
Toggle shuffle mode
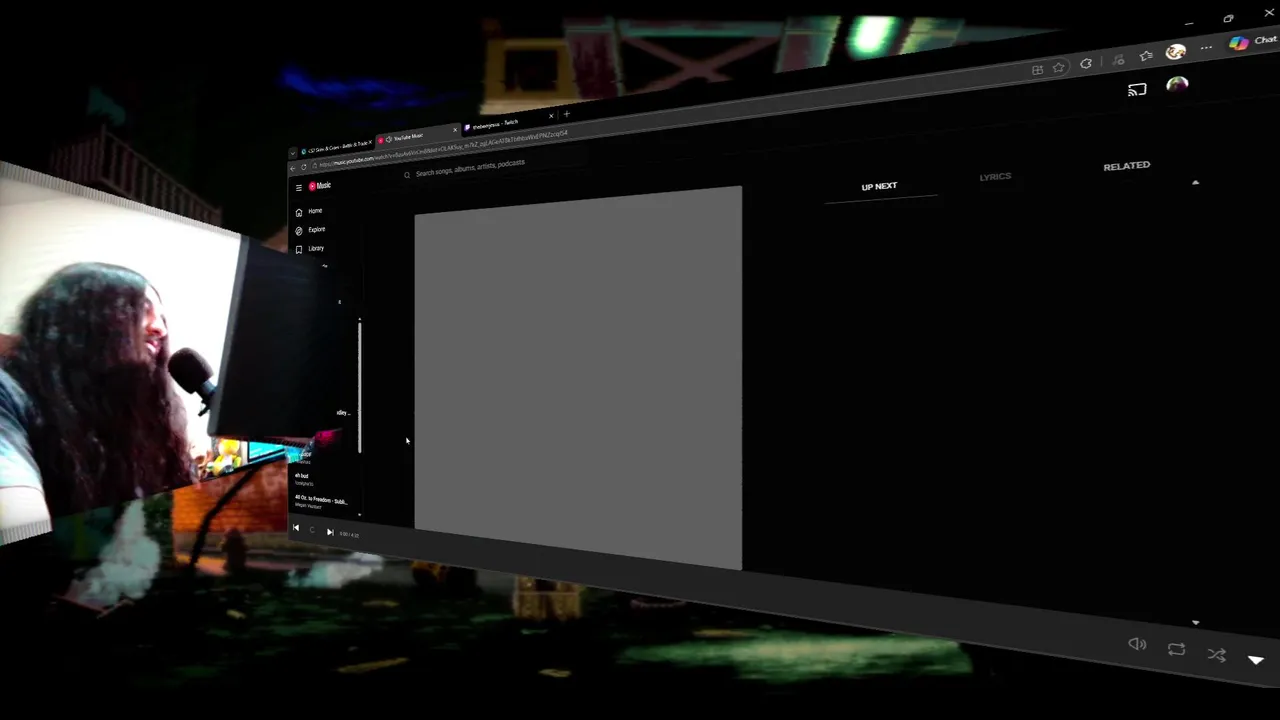pos(1216,655)
